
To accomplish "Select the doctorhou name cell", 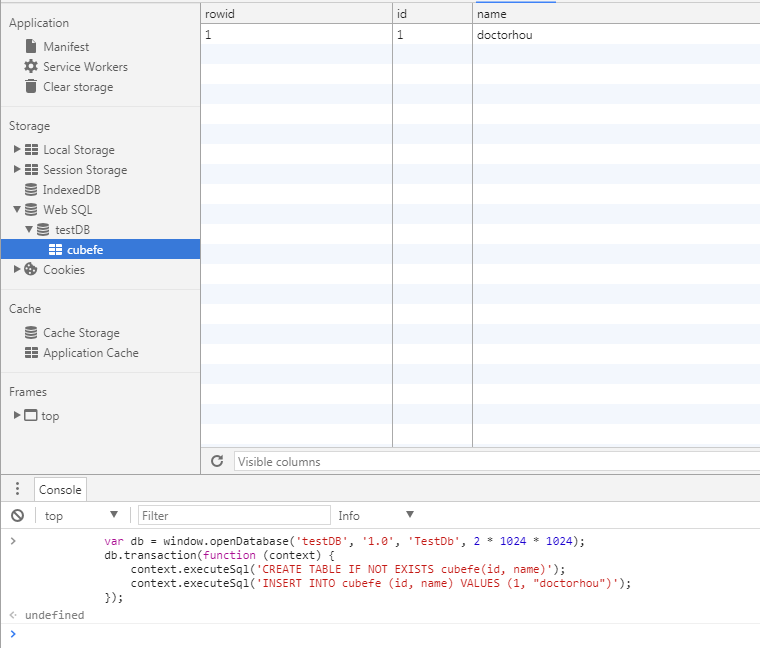I will click(616, 34).
